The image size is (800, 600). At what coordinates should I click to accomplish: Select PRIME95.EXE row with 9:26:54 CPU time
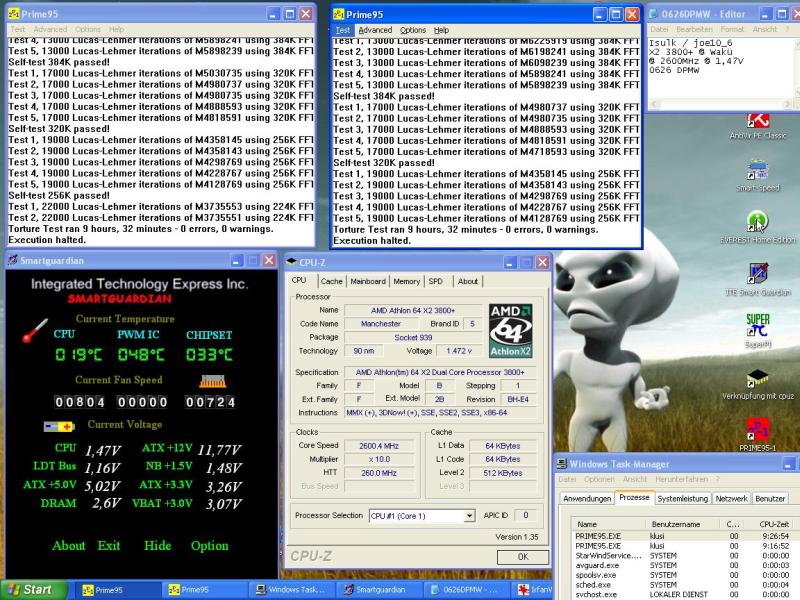click(x=682, y=536)
